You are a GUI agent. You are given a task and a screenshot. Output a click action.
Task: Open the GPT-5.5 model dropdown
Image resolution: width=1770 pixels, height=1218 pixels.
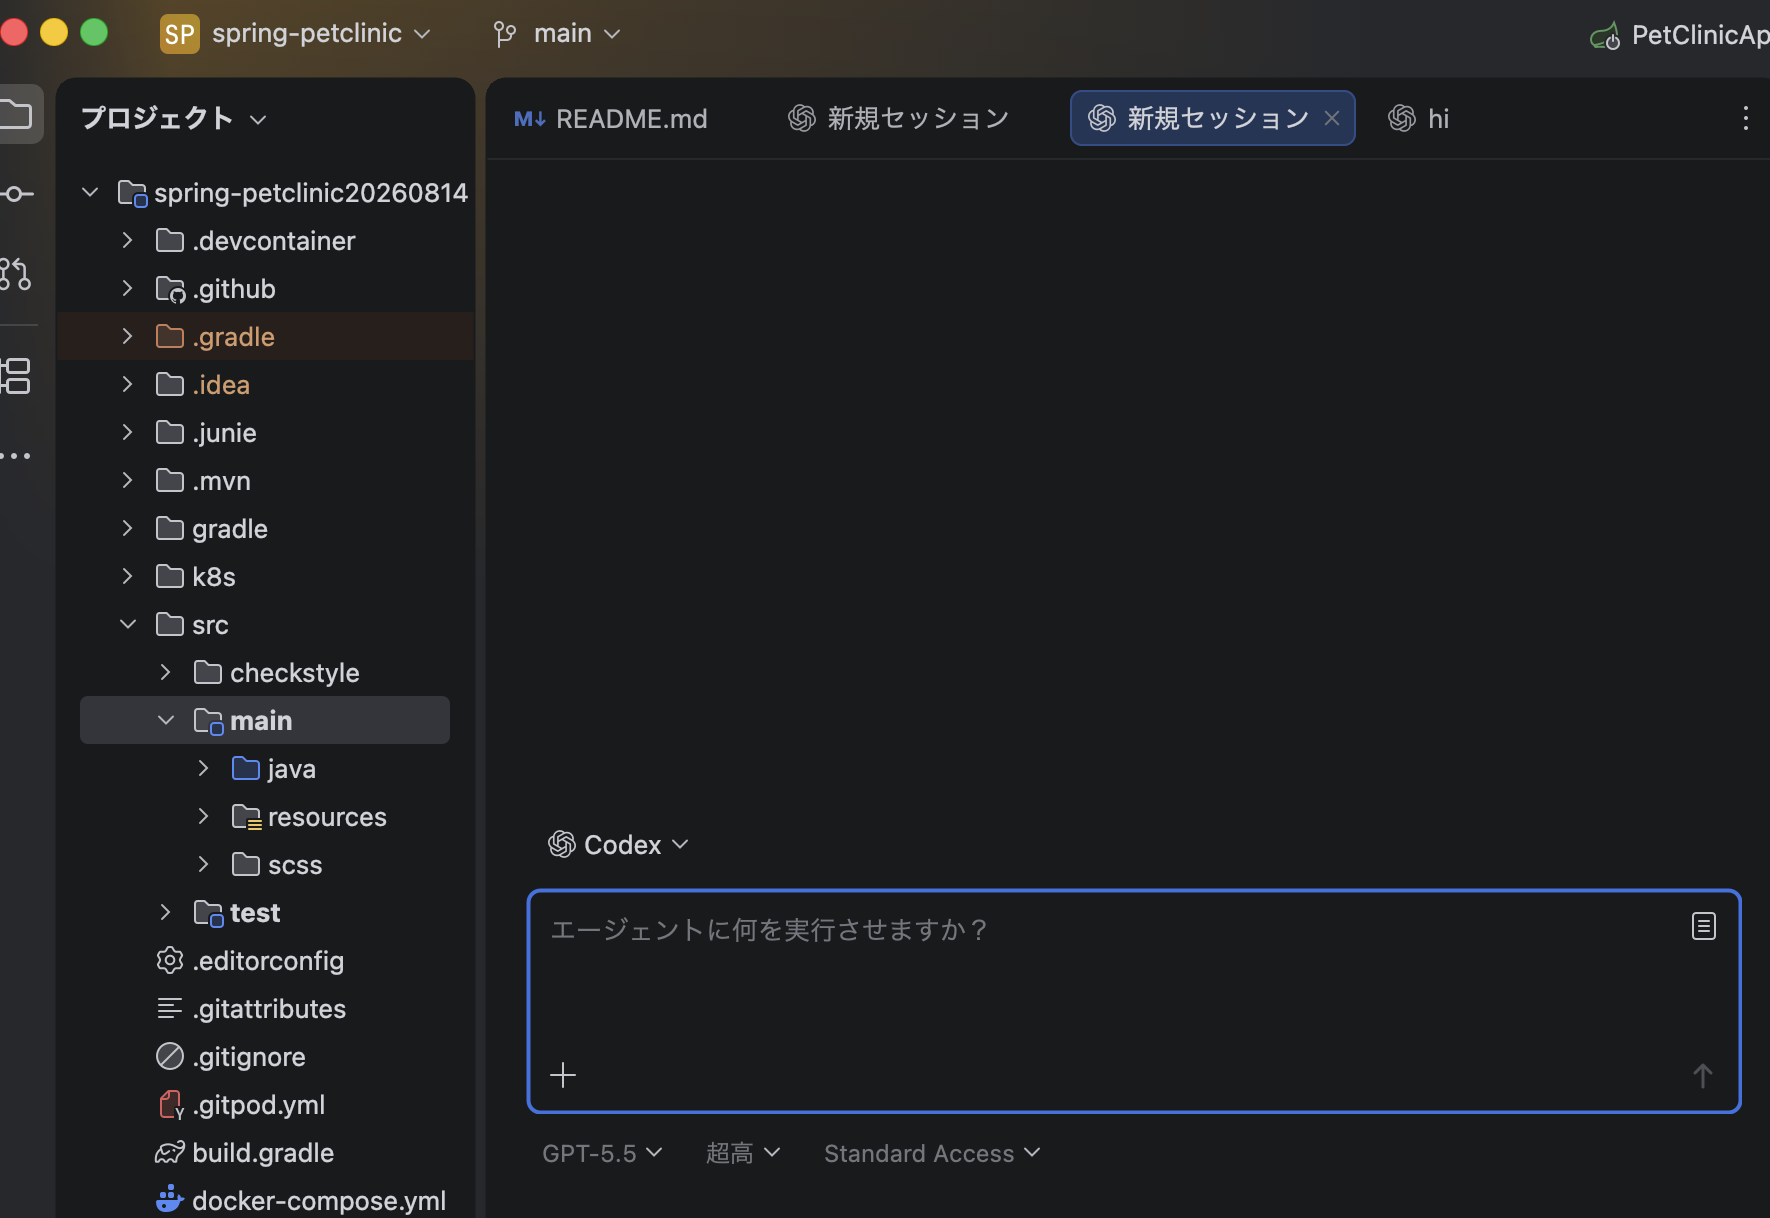click(x=602, y=1153)
